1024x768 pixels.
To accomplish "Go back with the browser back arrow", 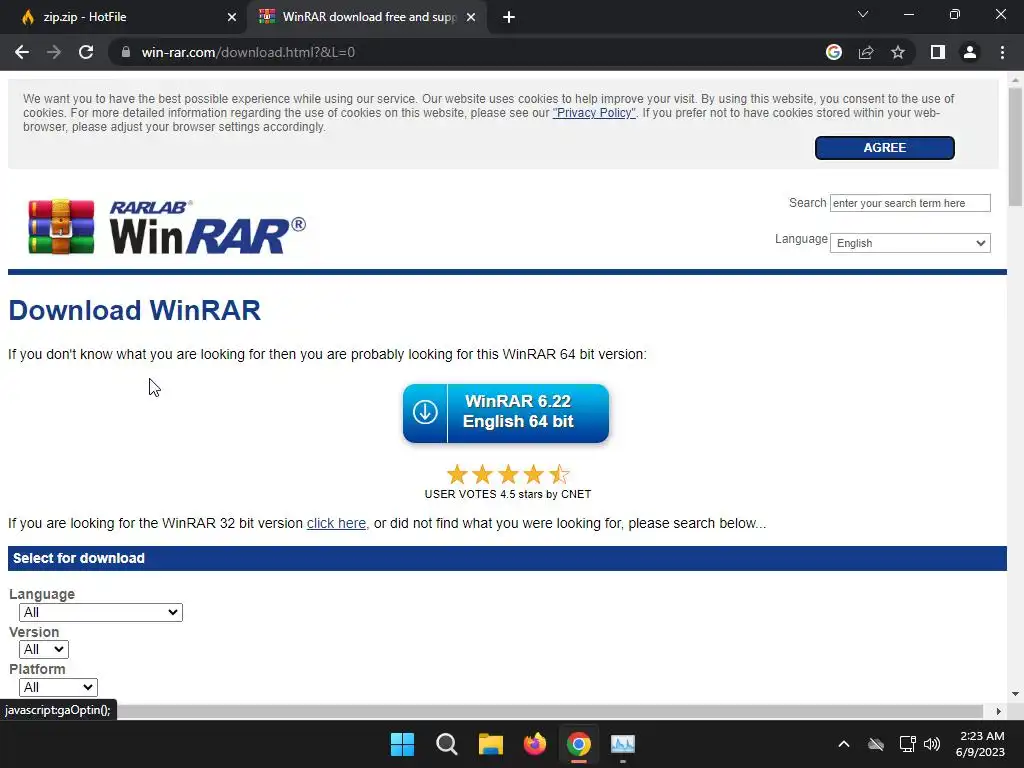I will click(x=22, y=52).
